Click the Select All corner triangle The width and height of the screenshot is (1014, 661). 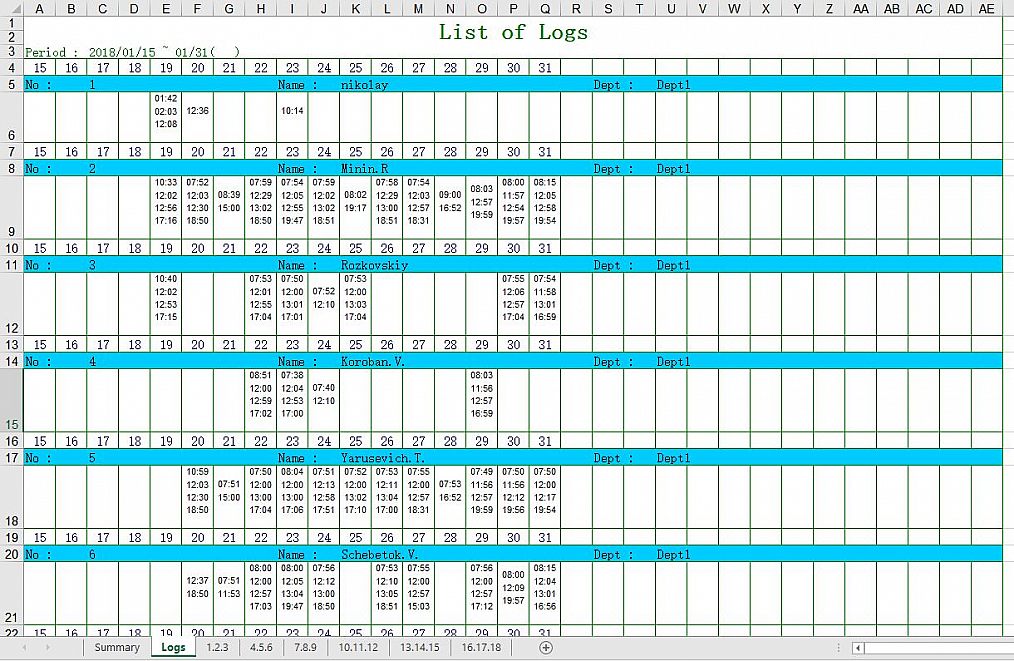pos(11,9)
